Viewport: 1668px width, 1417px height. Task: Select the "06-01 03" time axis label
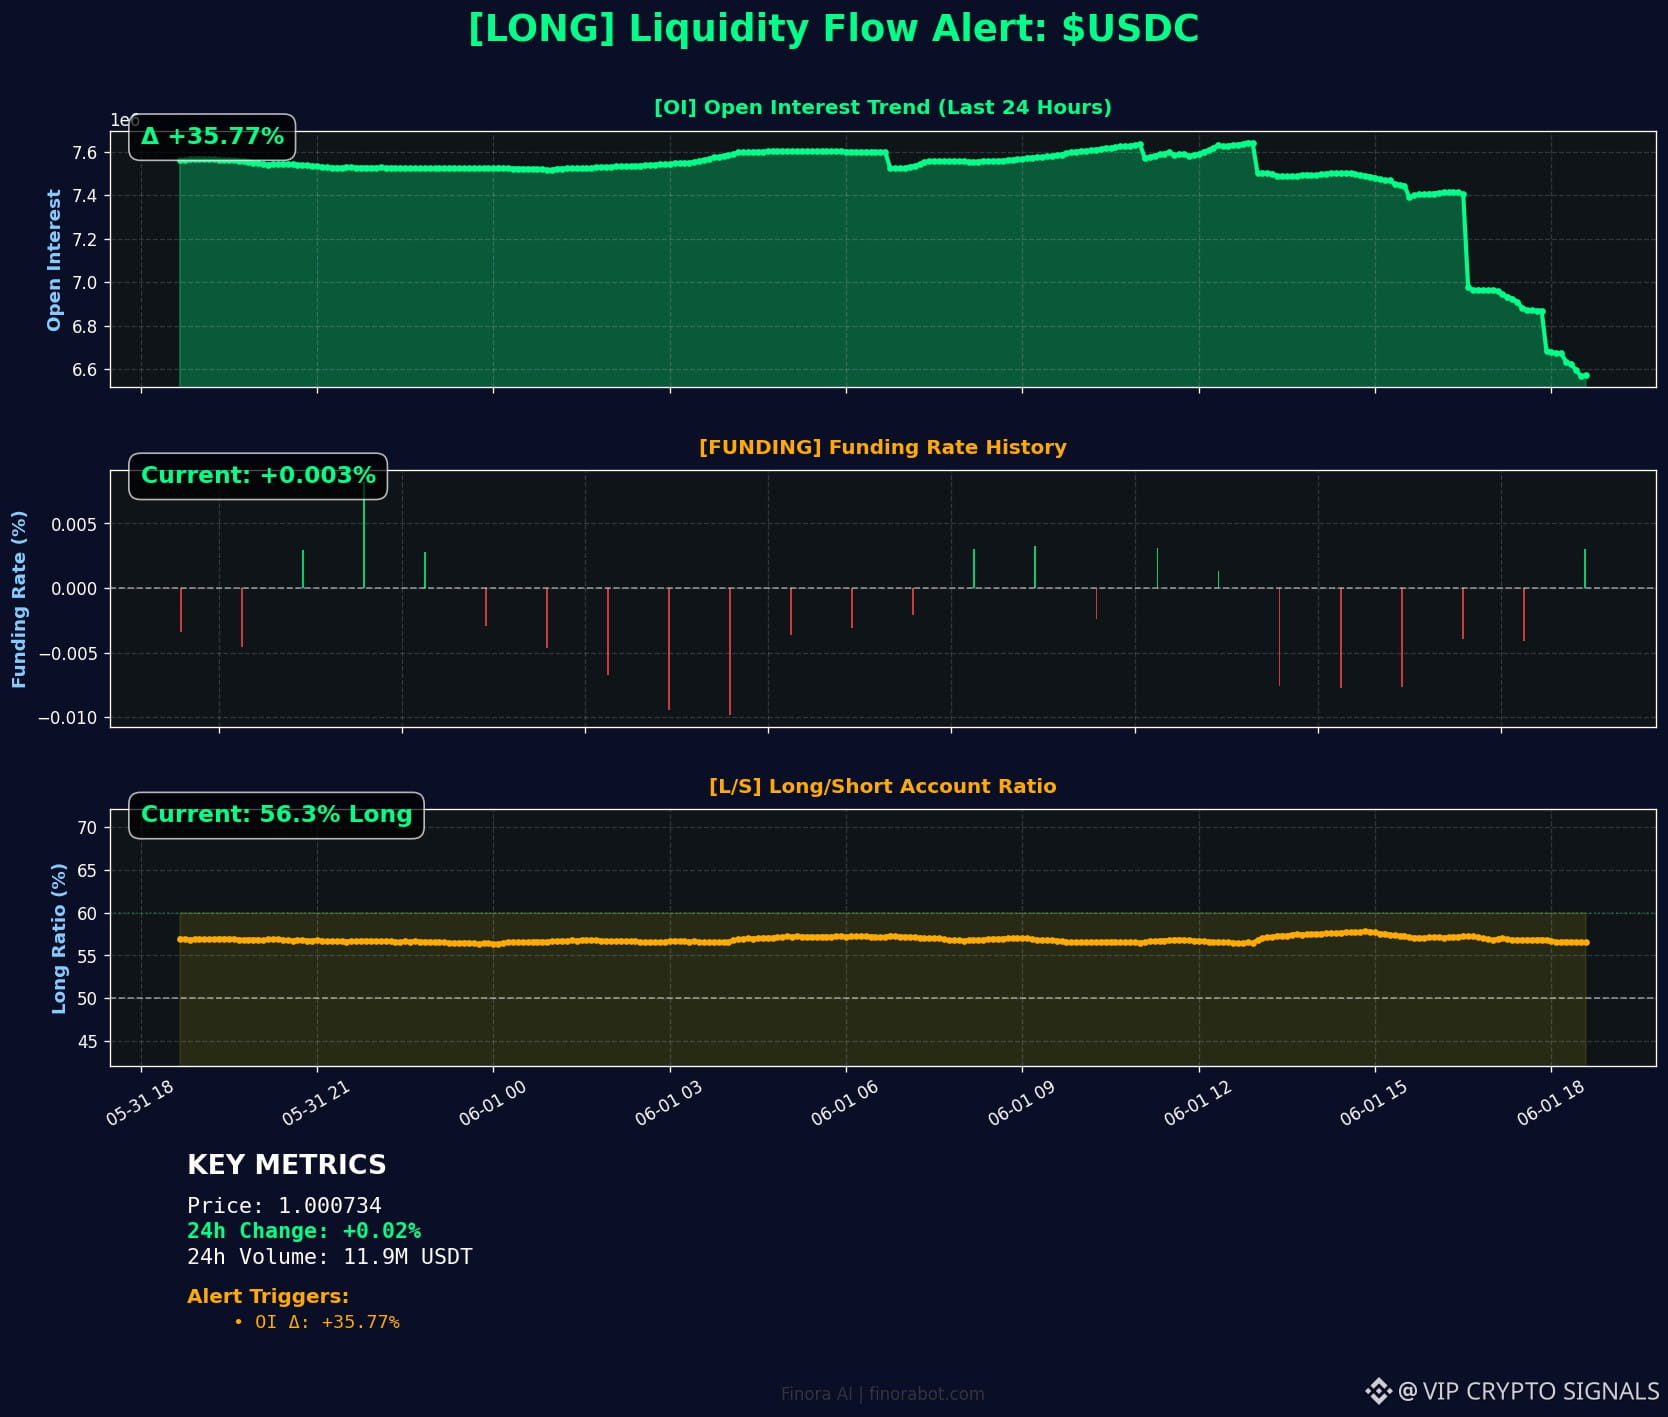[x=669, y=1103]
